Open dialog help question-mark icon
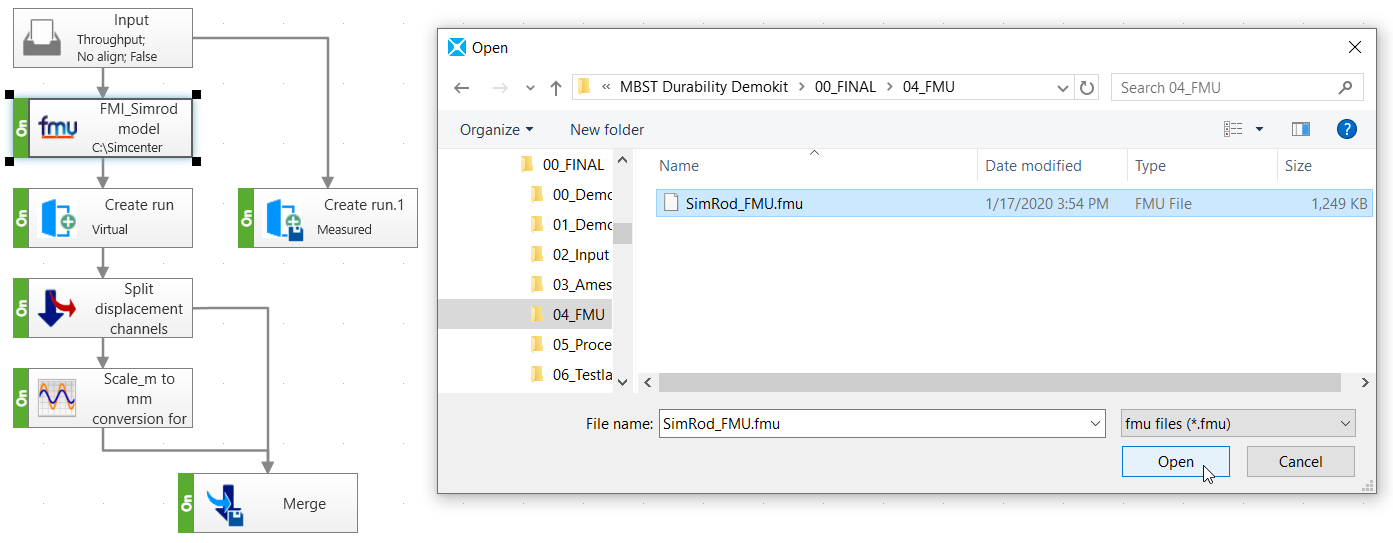The height and width of the screenshot is (543, 1393). click(x=1346, y=129)
